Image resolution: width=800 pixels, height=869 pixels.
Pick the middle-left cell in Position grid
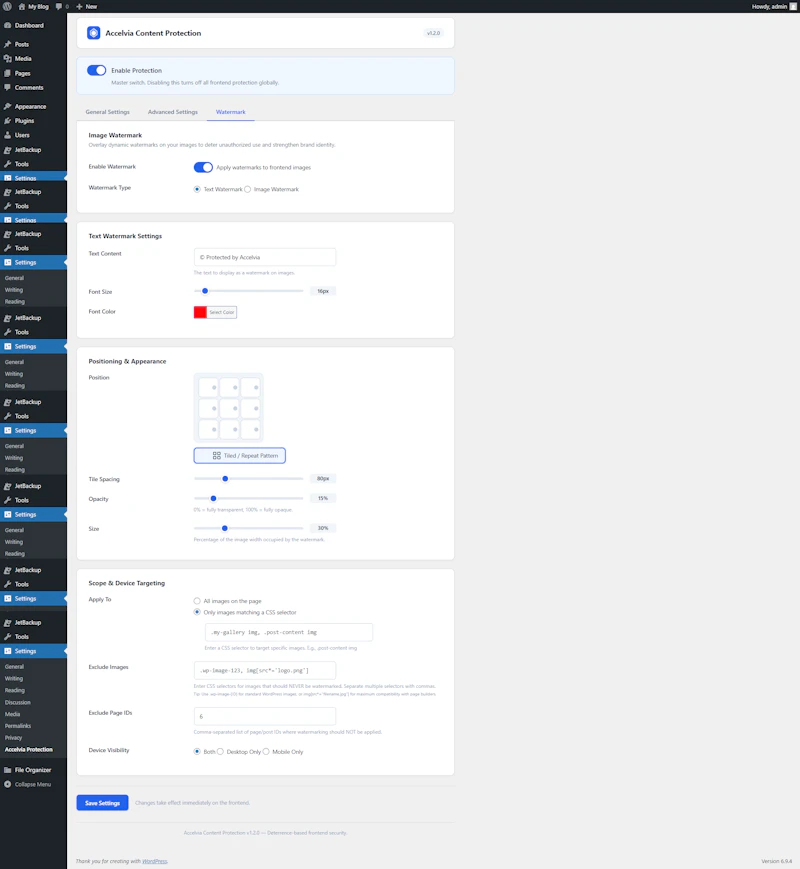(208, 408)
